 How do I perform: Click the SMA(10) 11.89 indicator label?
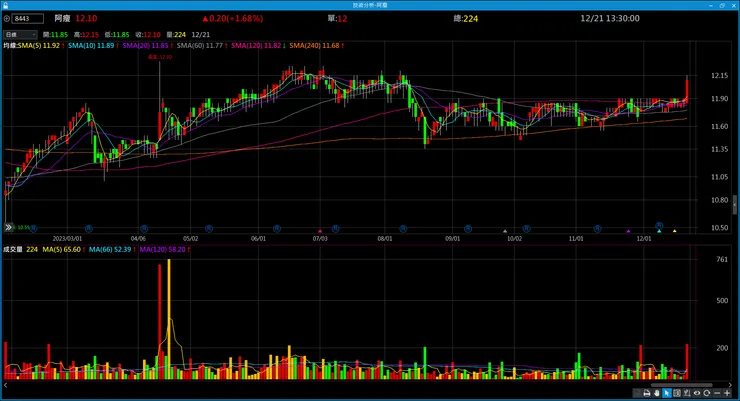coord(93,46)
